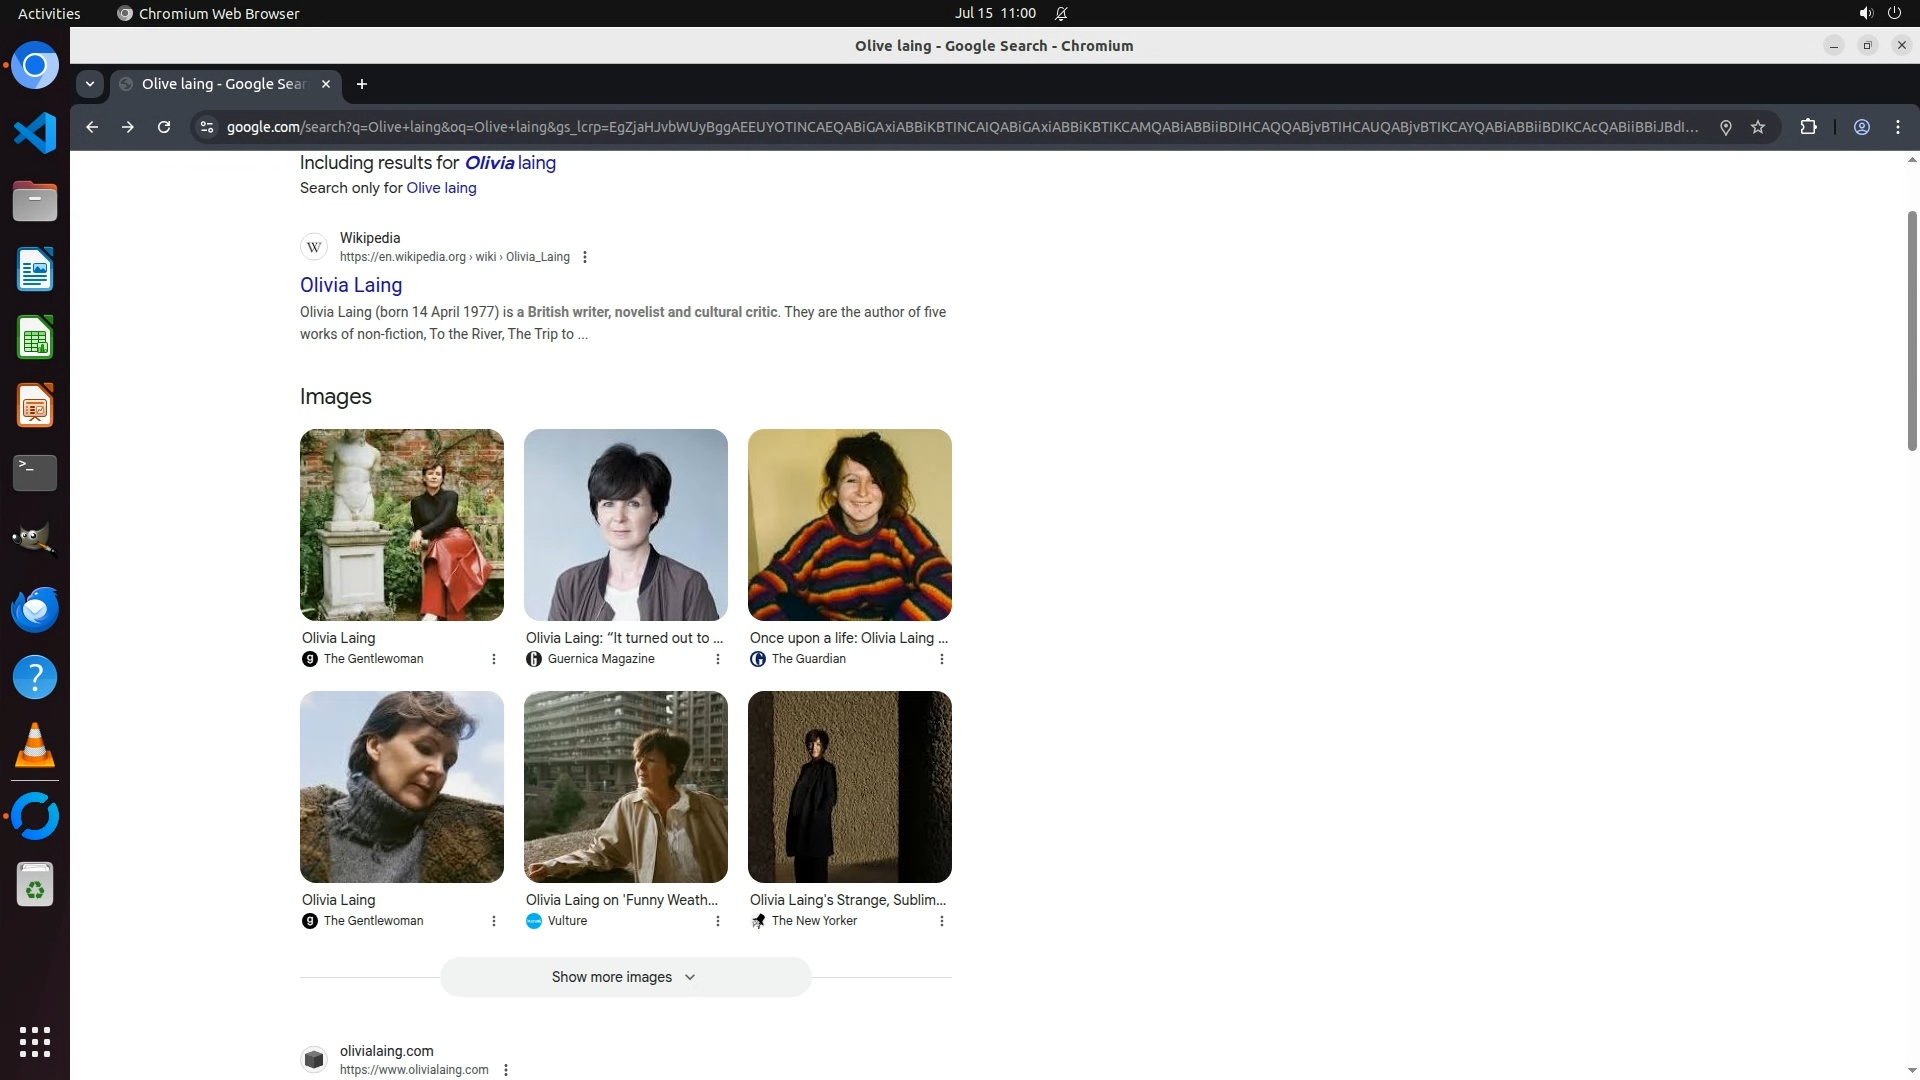Open the Olivia Laing Wikipedia link

pos(351,285)
